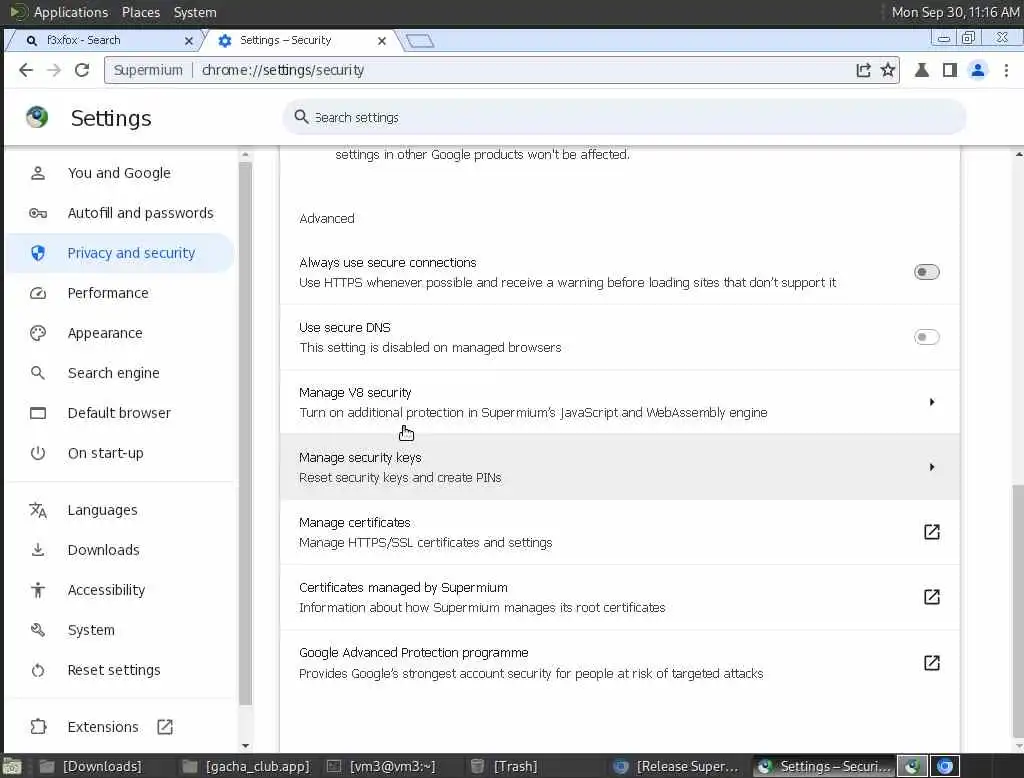Image resolution: width=1024 pixels, height=778 pixels.
Task: Click the Accessibility figure icon
Action: (38, 590)
